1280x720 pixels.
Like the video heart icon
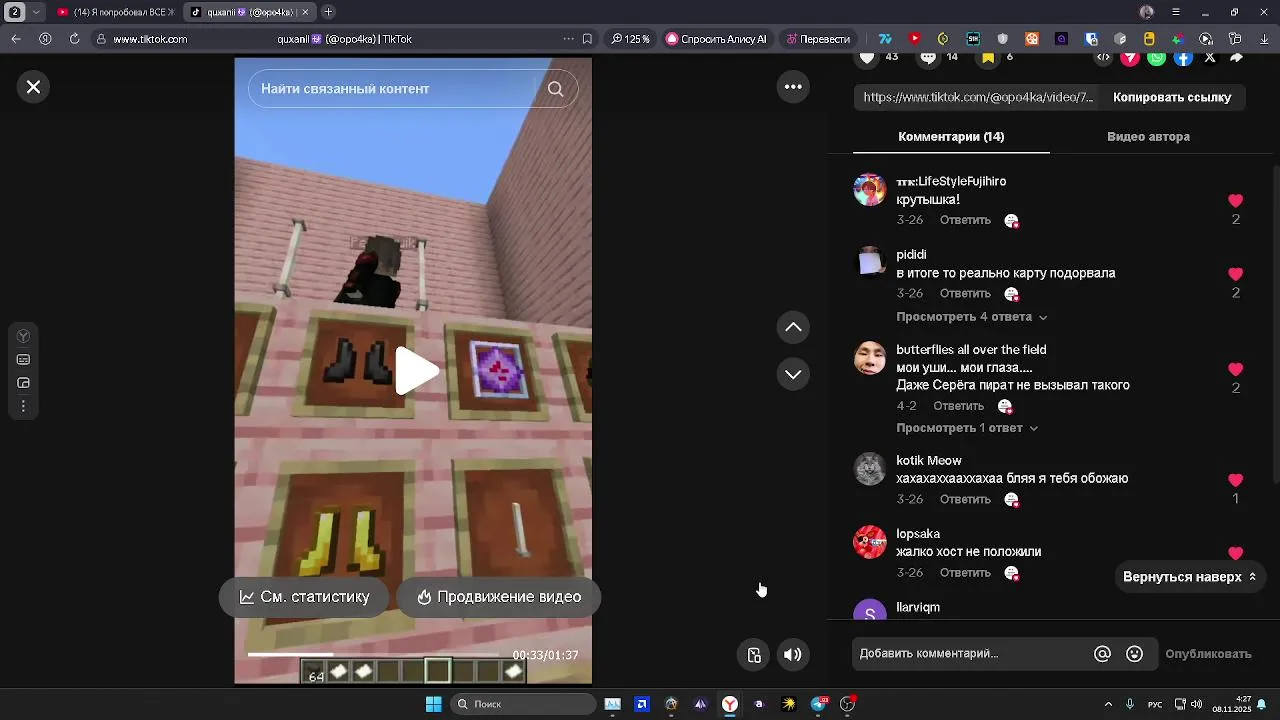coord(867,57)
